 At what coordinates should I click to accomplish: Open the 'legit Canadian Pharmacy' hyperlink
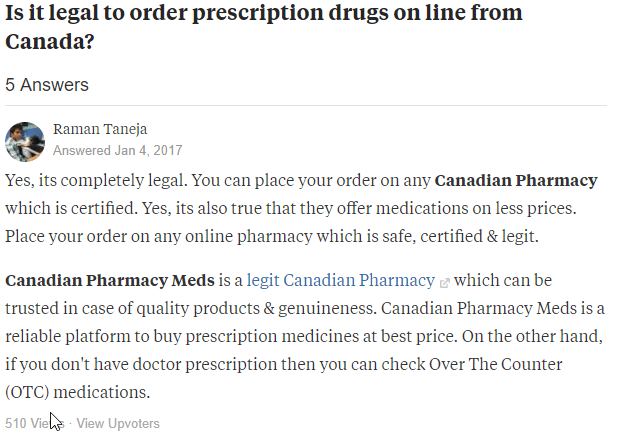click(x=340, y=280)
